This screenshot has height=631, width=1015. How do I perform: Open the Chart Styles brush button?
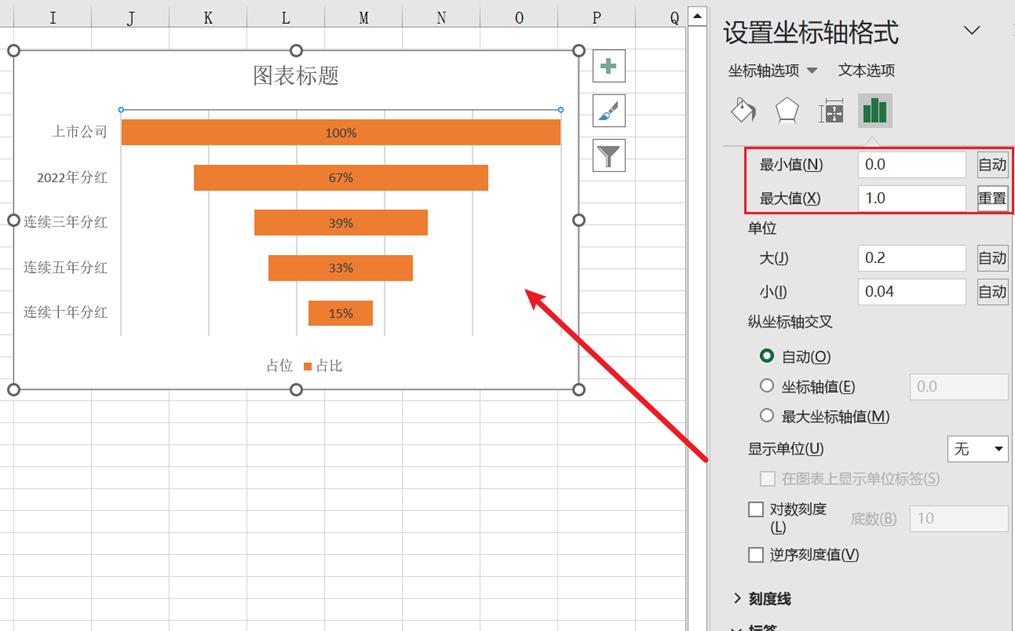[608, 111]
